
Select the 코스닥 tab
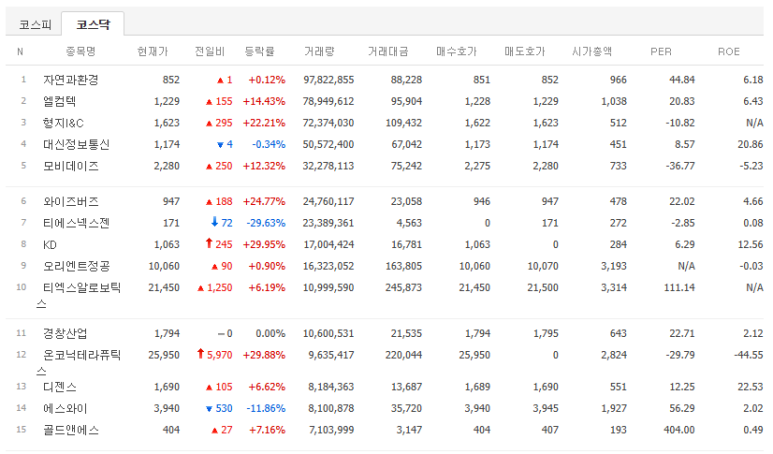93,24
